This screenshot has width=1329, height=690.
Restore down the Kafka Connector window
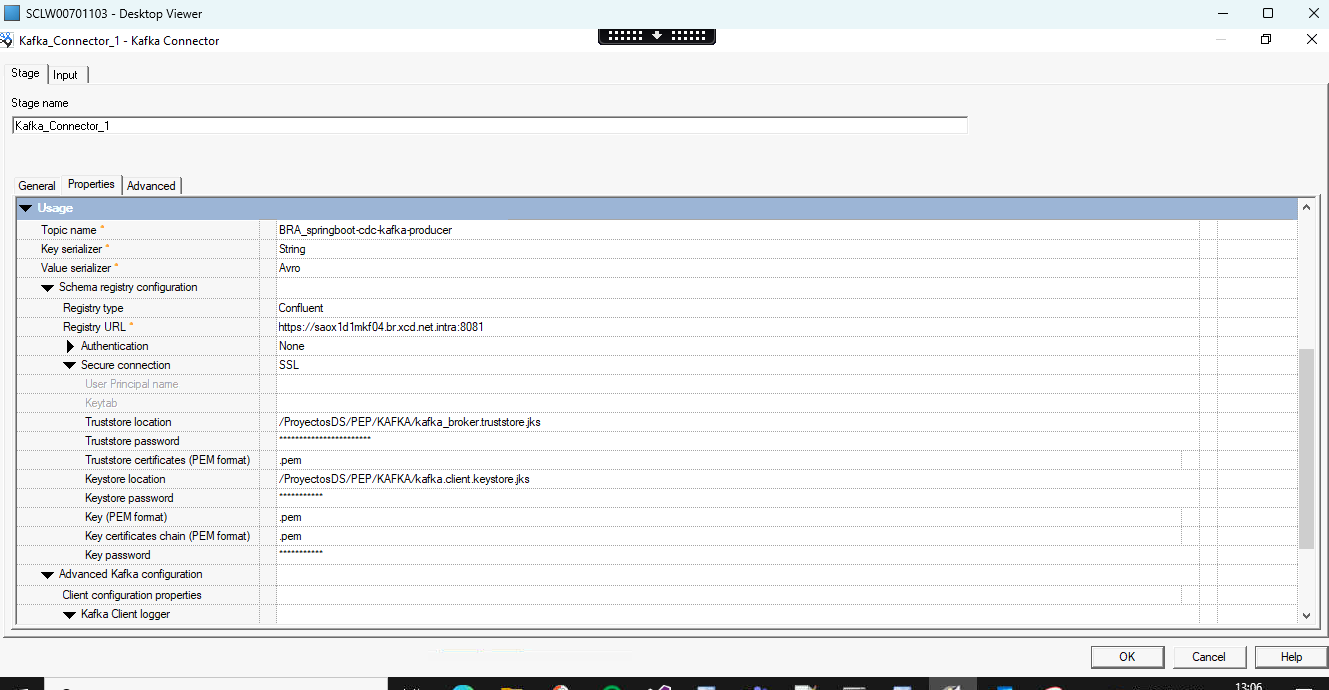1266,40
